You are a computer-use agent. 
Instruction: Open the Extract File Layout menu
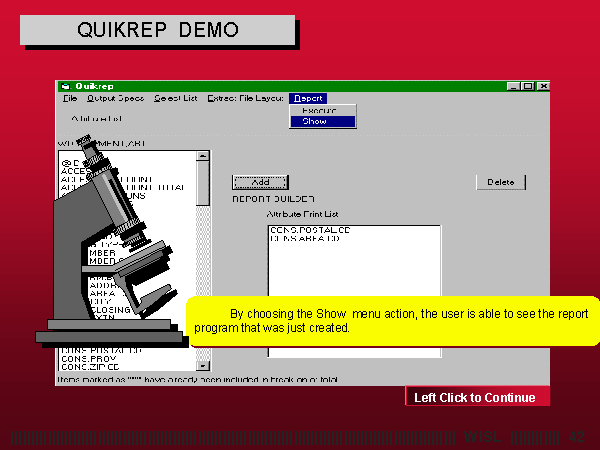[x=246, y=98]
